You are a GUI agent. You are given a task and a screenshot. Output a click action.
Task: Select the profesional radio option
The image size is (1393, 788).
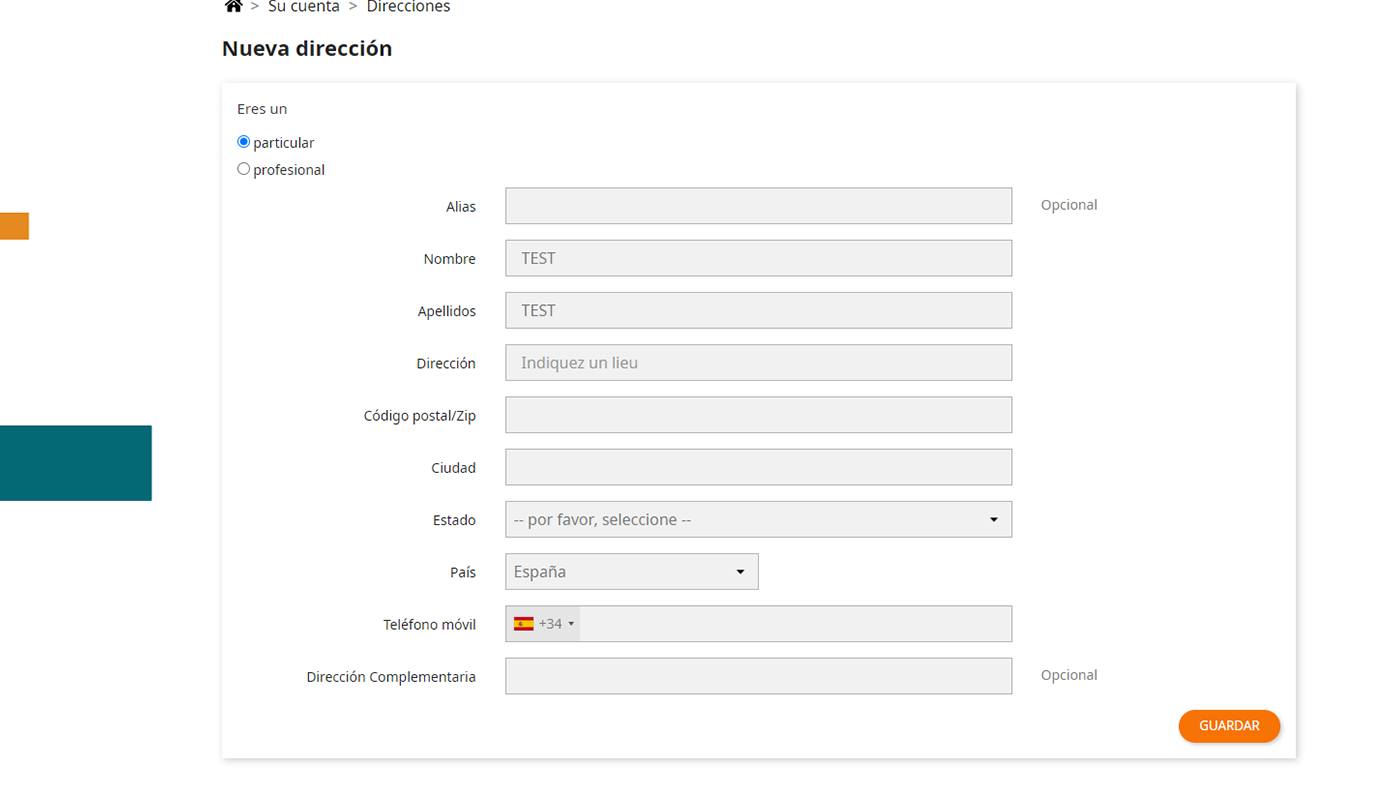tap(243, 169)
